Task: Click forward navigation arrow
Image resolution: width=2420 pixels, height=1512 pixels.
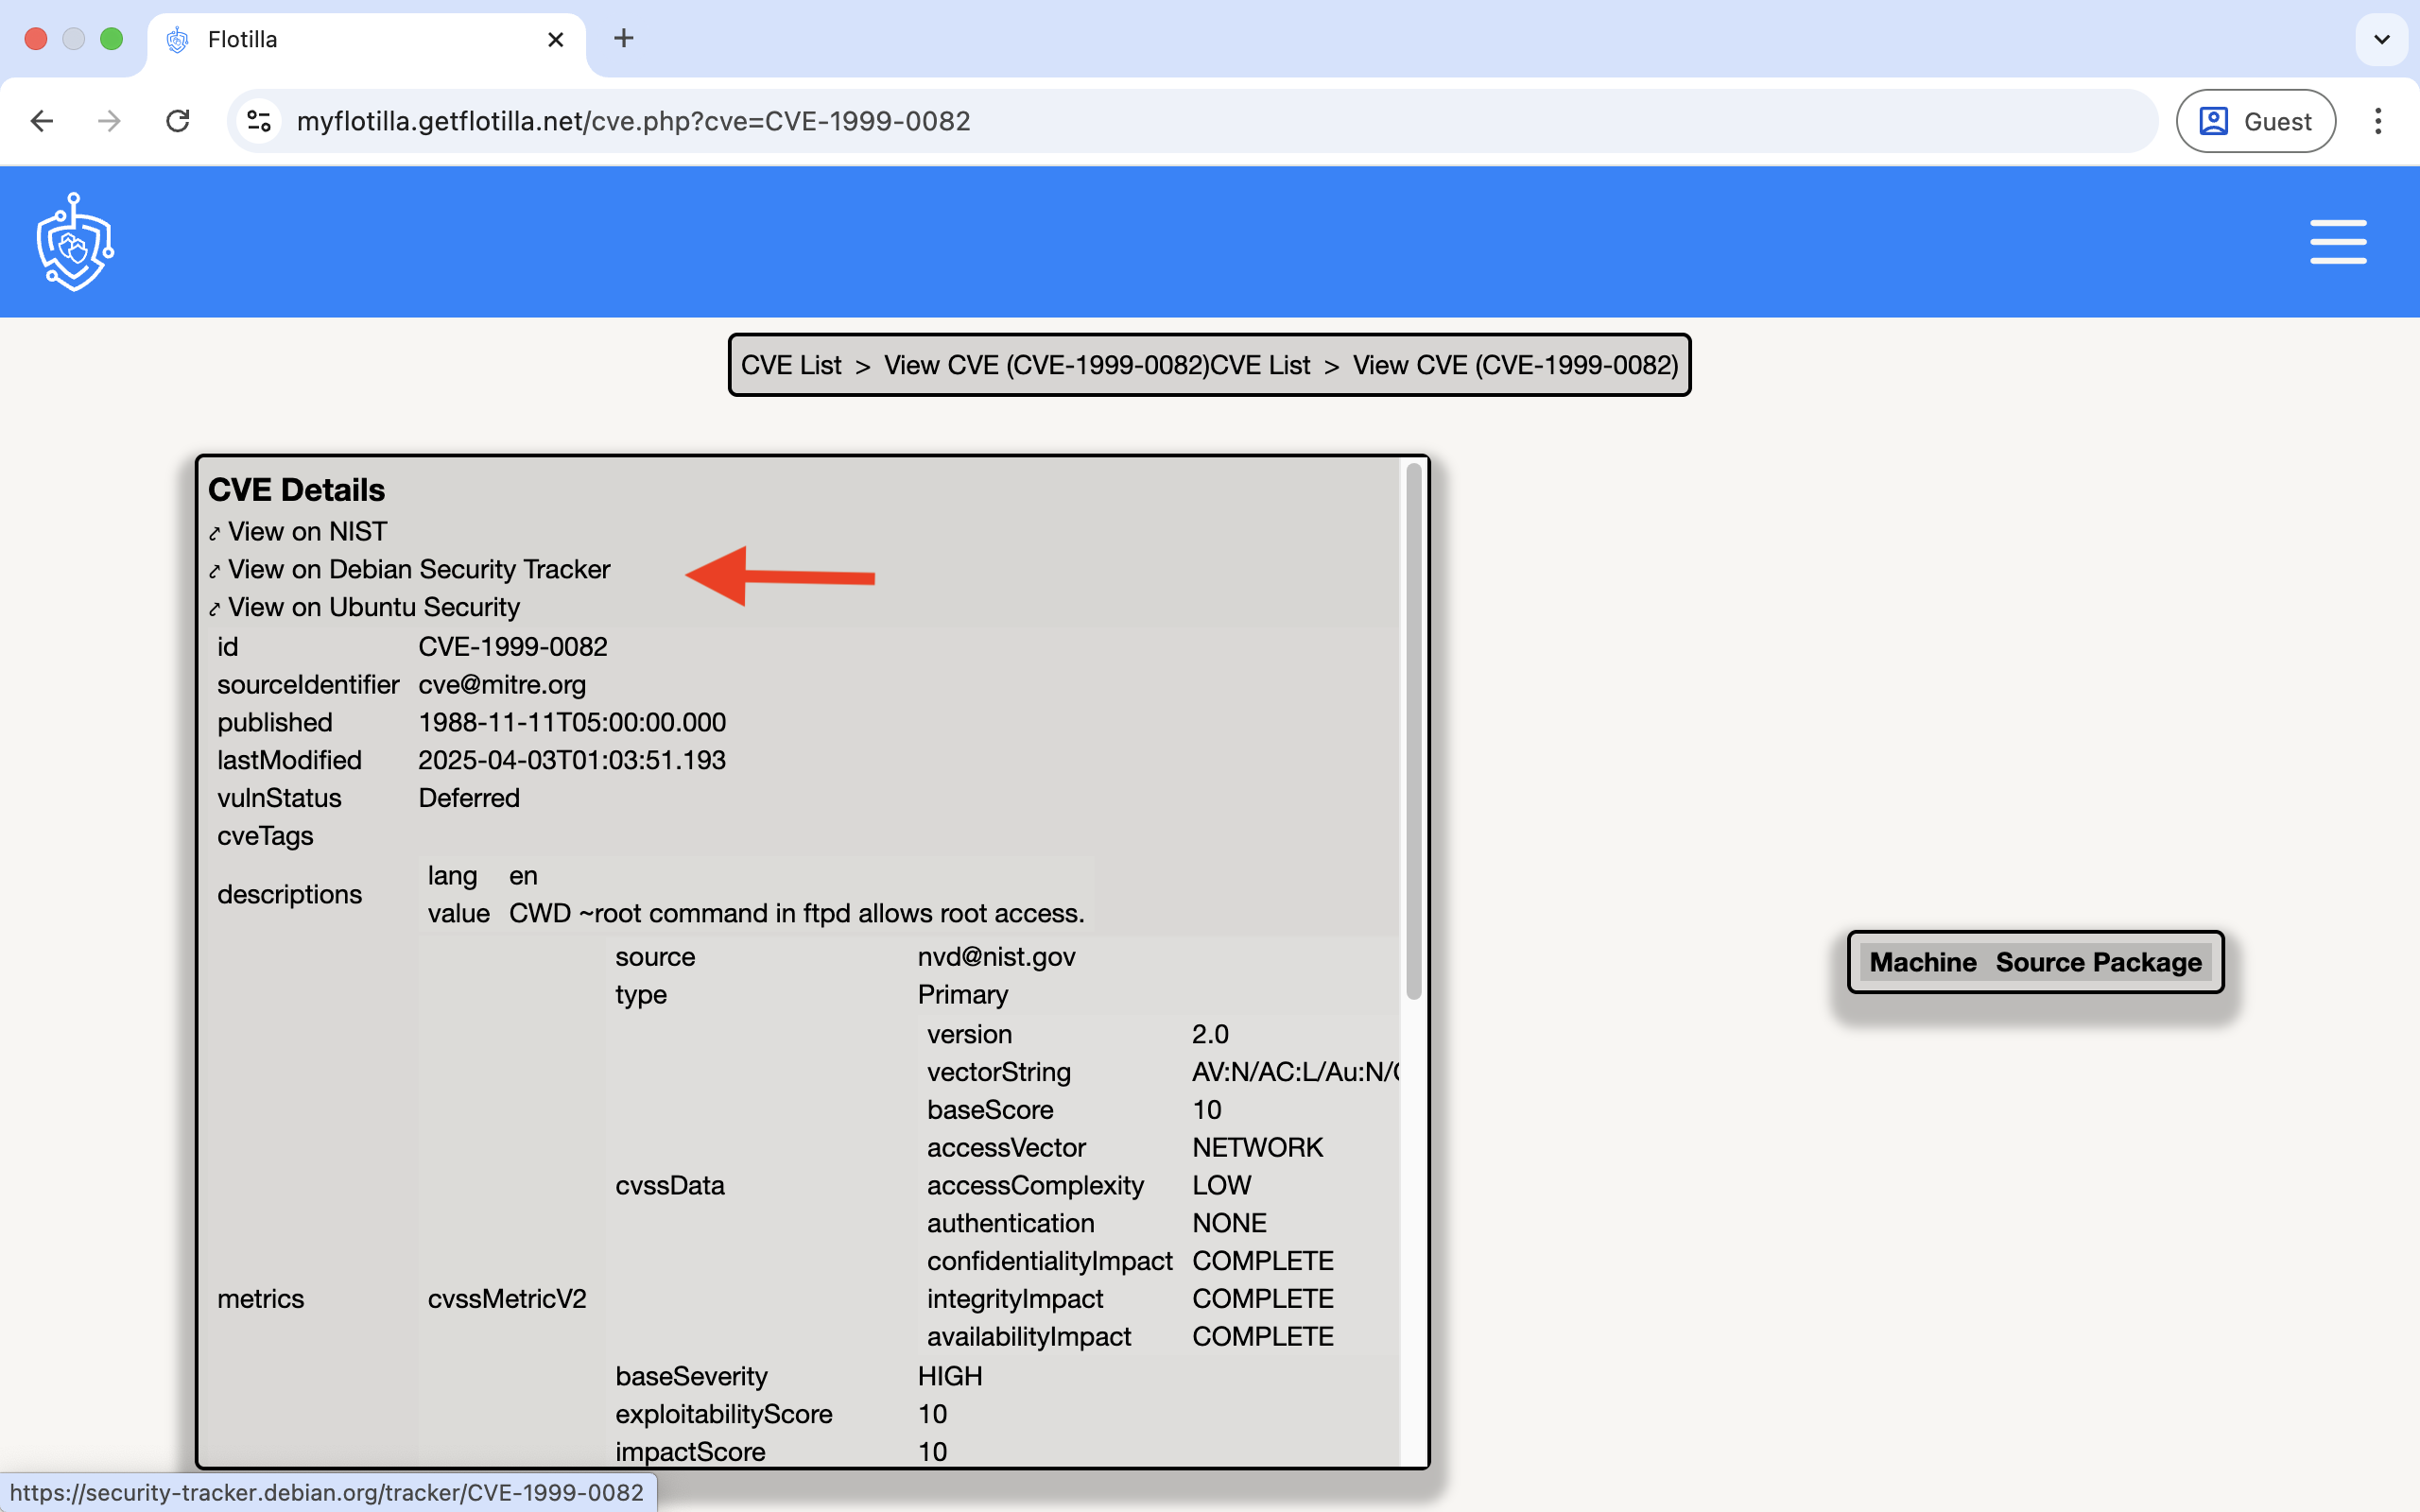Action: 109,121
